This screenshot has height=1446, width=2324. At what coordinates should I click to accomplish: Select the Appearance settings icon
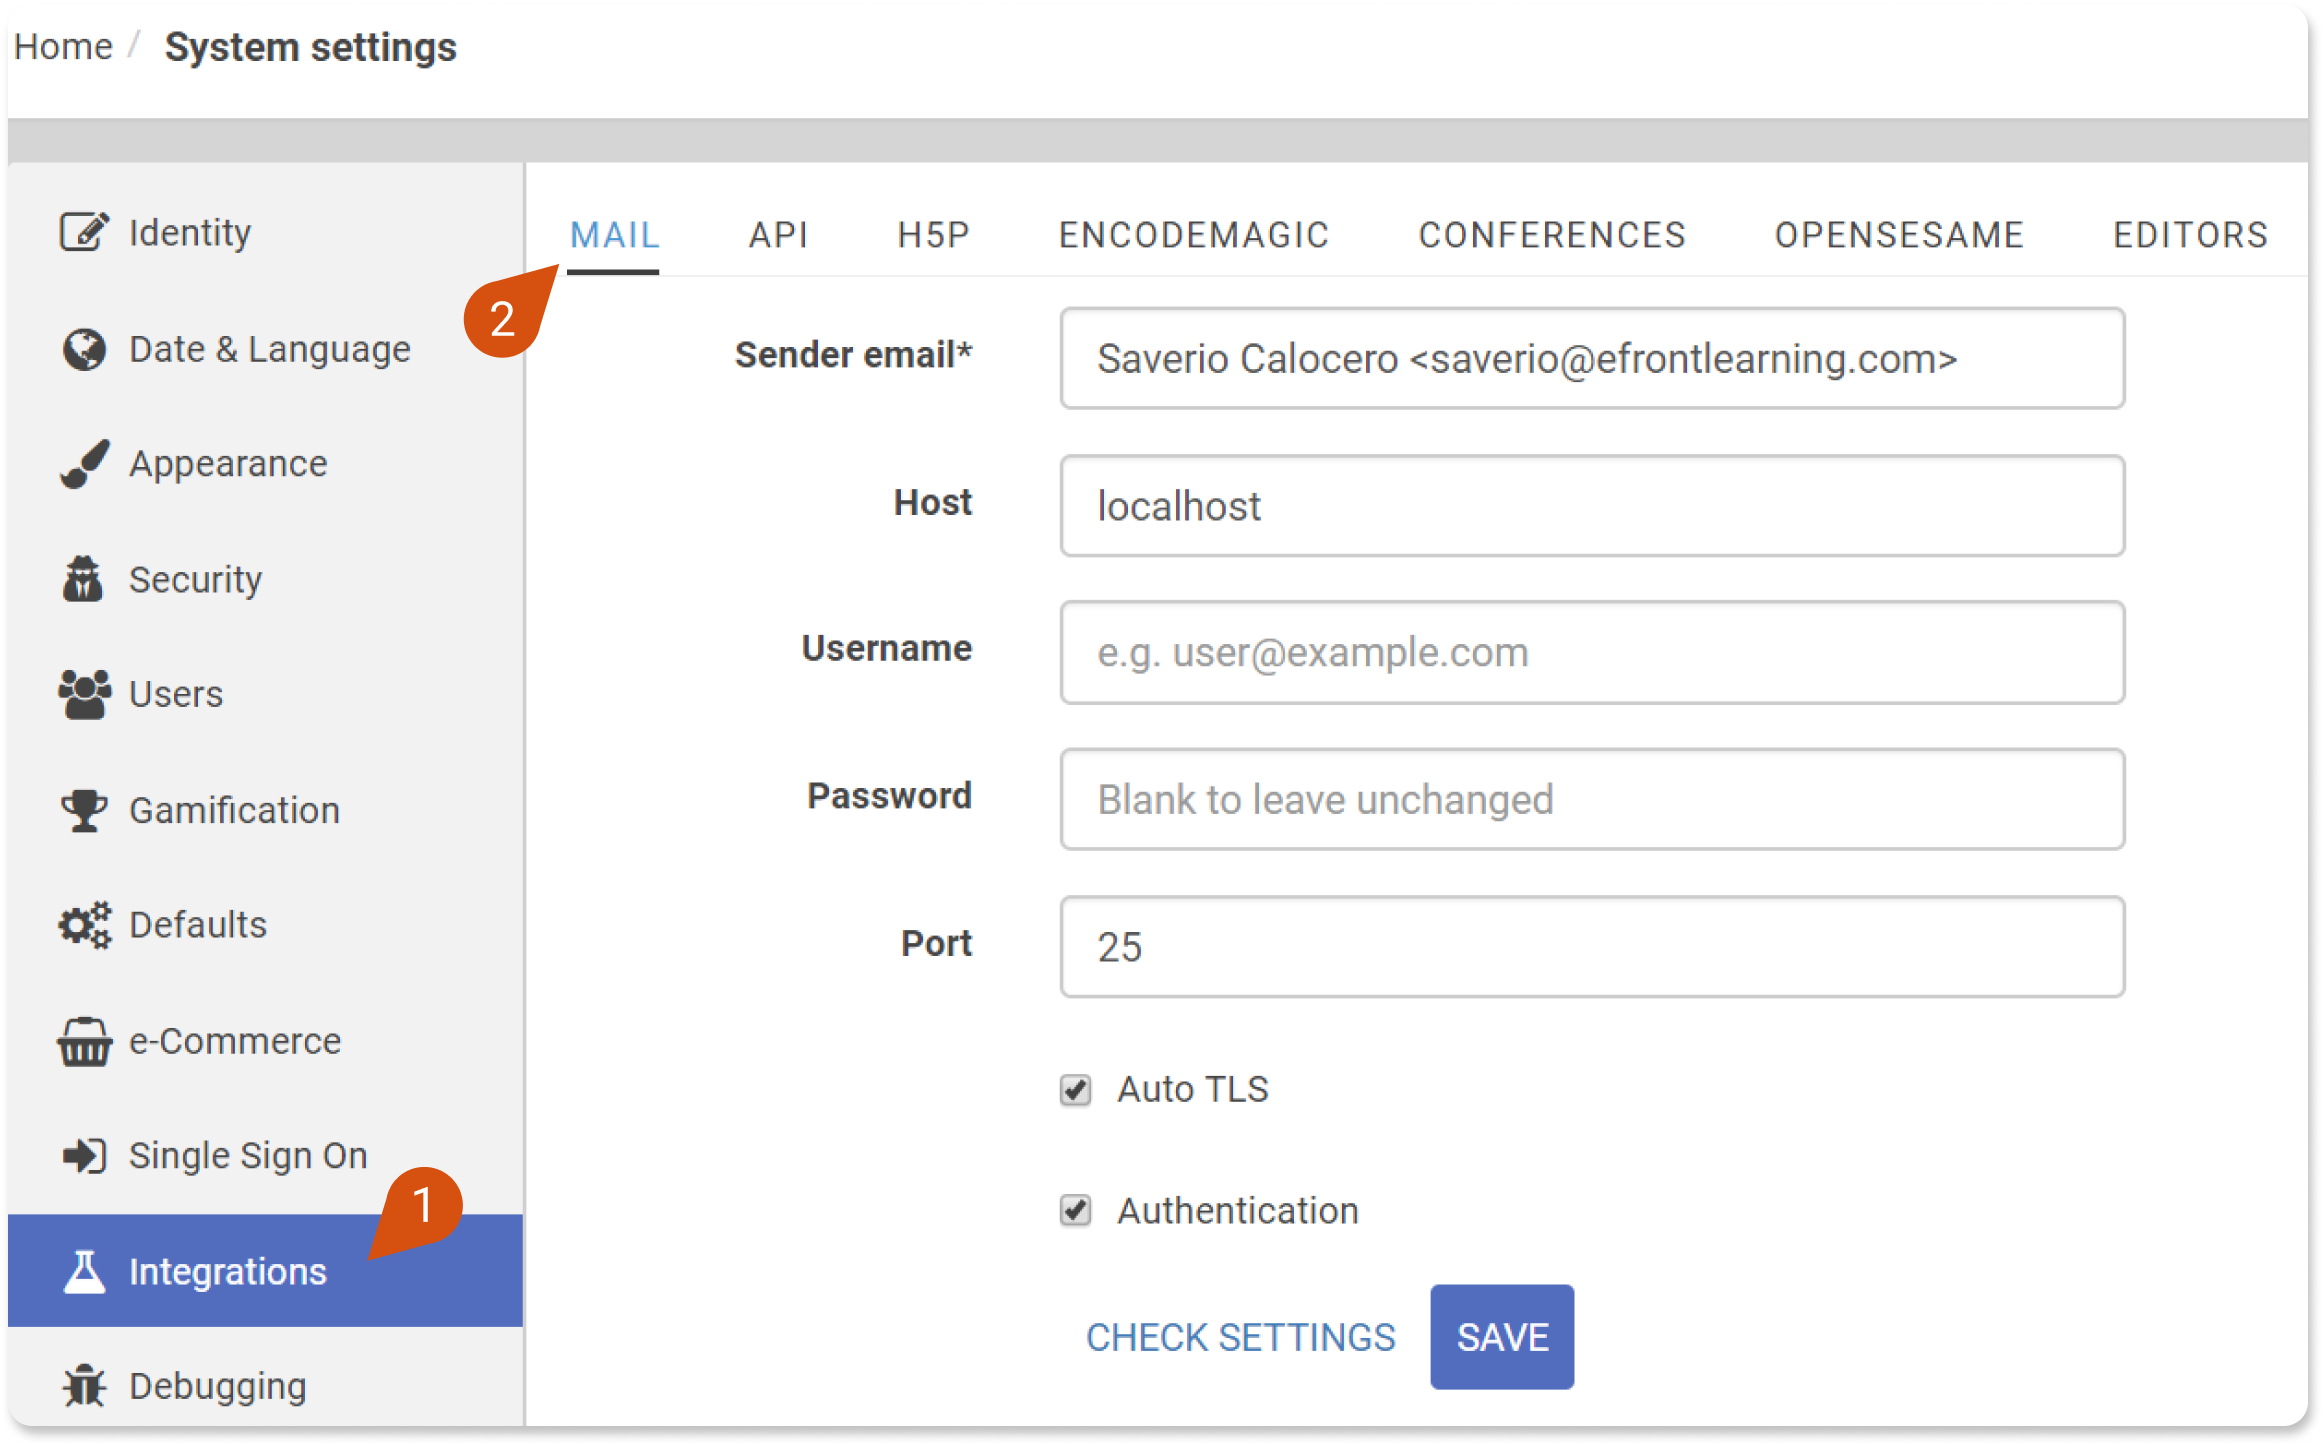pos(80,463)
